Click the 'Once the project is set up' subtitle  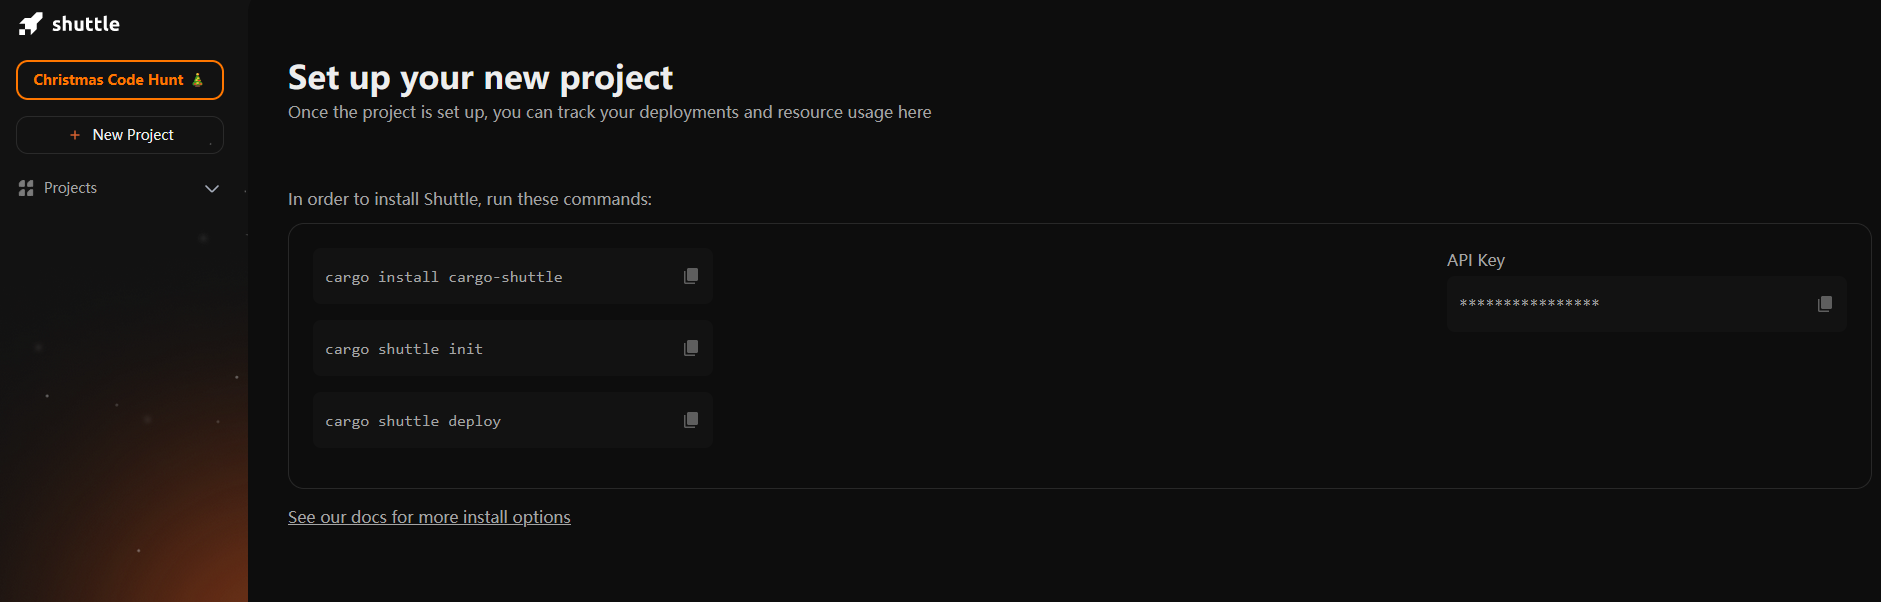point(610,112)
